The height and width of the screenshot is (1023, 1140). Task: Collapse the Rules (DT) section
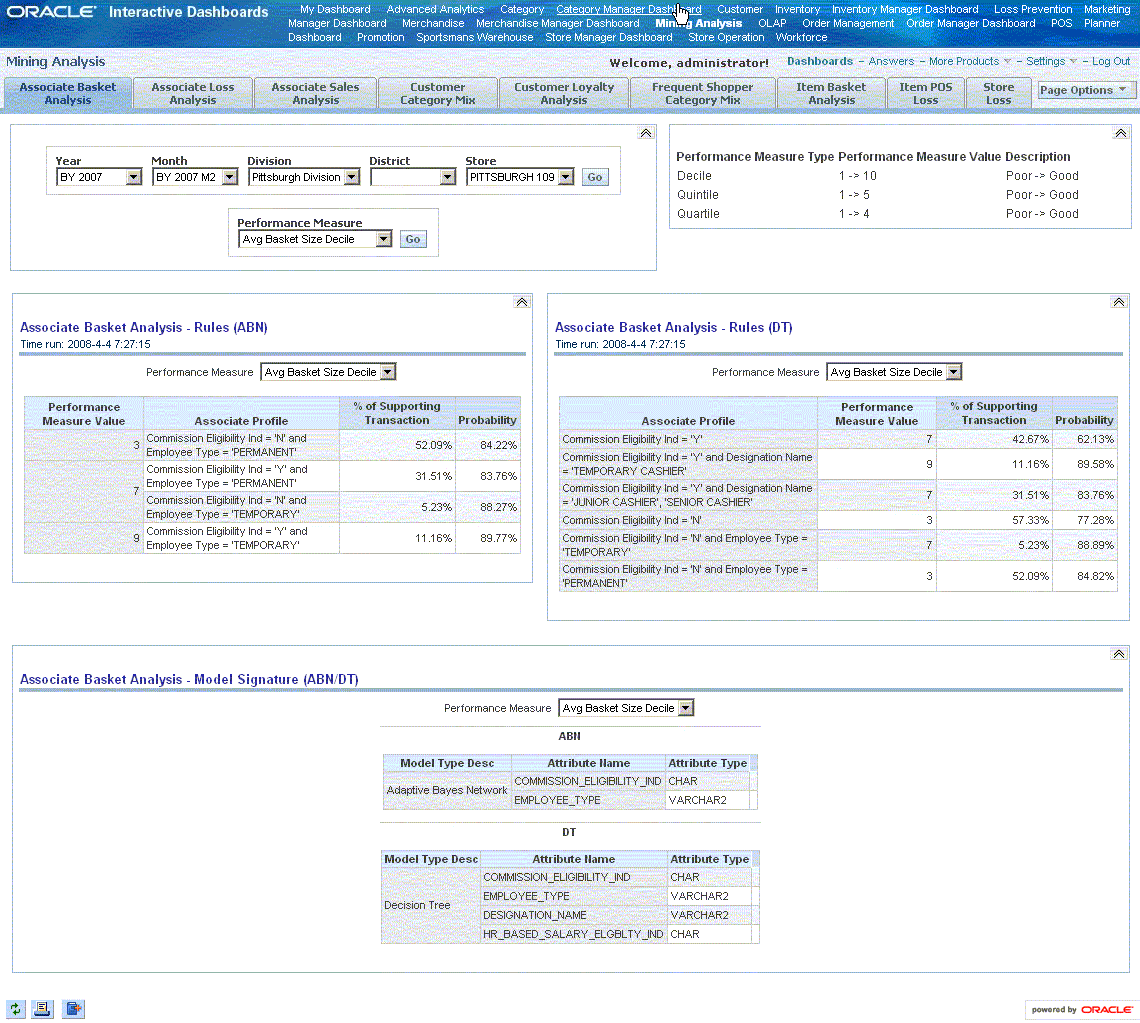click(x=1118, y=302)
